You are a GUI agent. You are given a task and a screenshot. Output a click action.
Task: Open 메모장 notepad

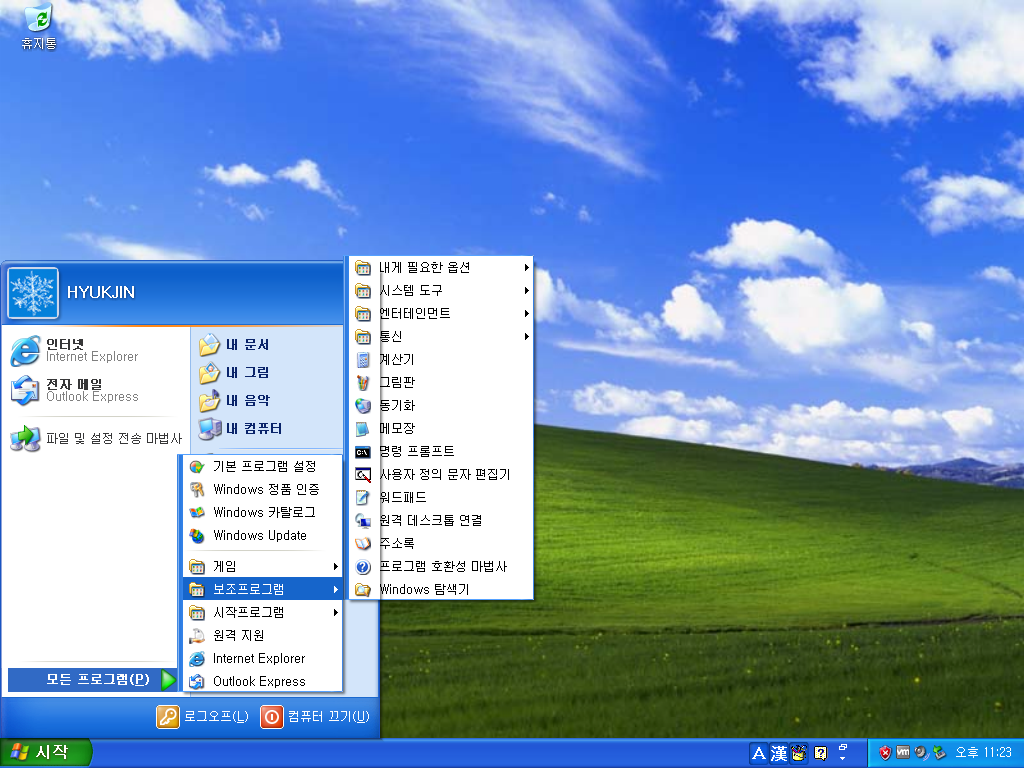coord(441,428)
